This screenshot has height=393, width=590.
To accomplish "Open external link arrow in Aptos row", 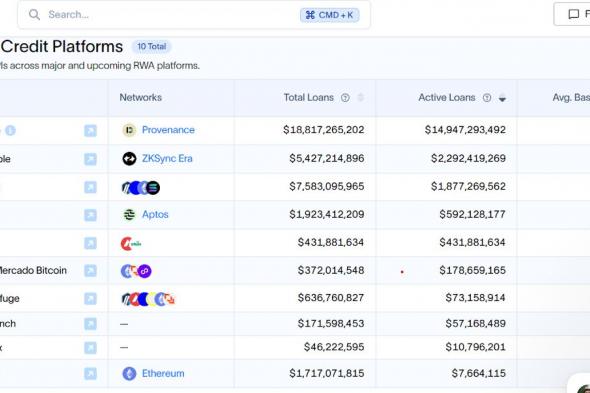I will [90, 215].
